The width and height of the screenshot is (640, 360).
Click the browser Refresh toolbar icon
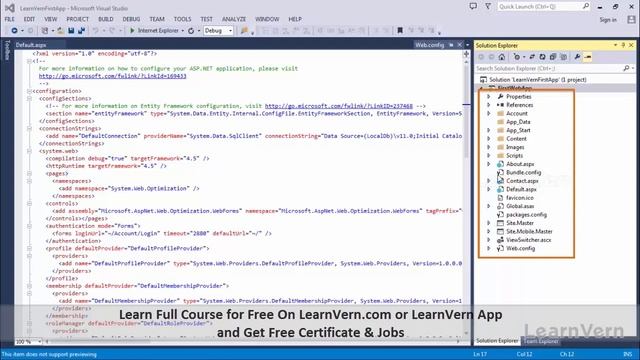[x=191, y=31]
